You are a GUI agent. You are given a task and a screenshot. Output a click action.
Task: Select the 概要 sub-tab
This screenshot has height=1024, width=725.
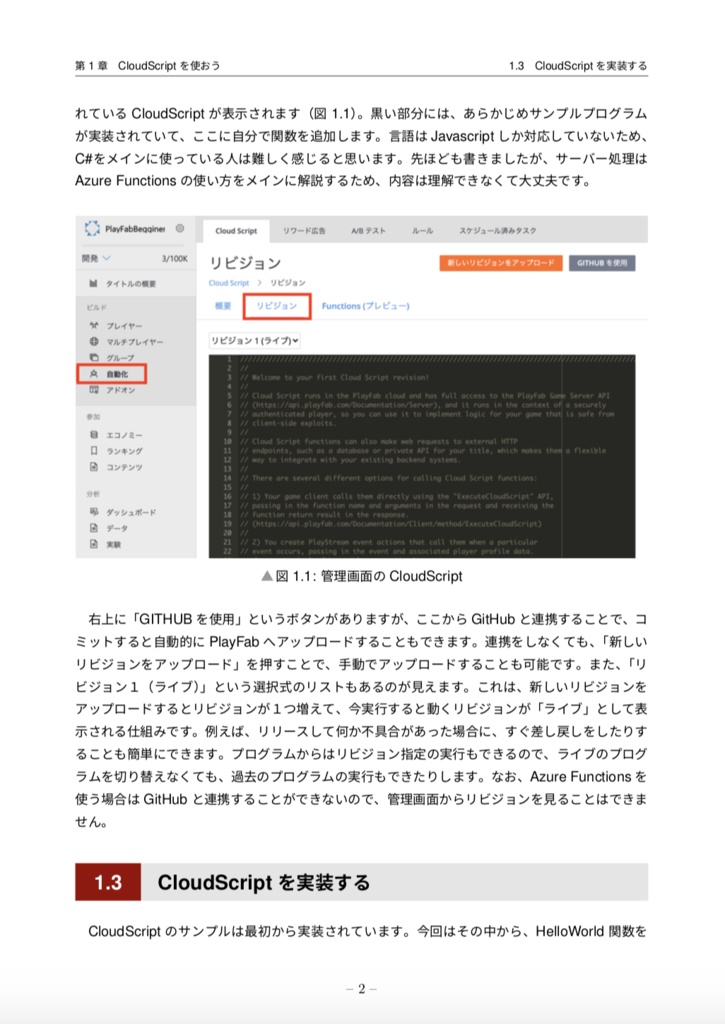tap(223, 306)
